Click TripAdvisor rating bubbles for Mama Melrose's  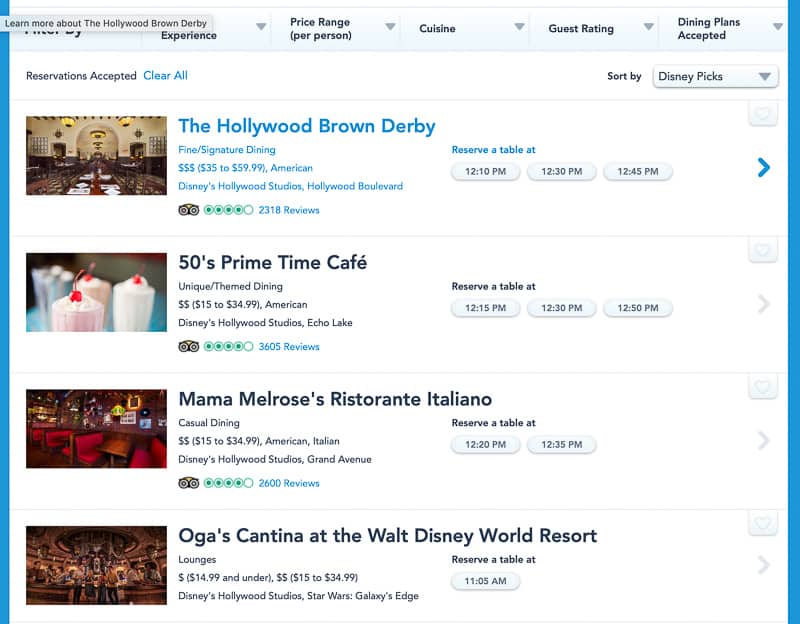coord(228,483)
